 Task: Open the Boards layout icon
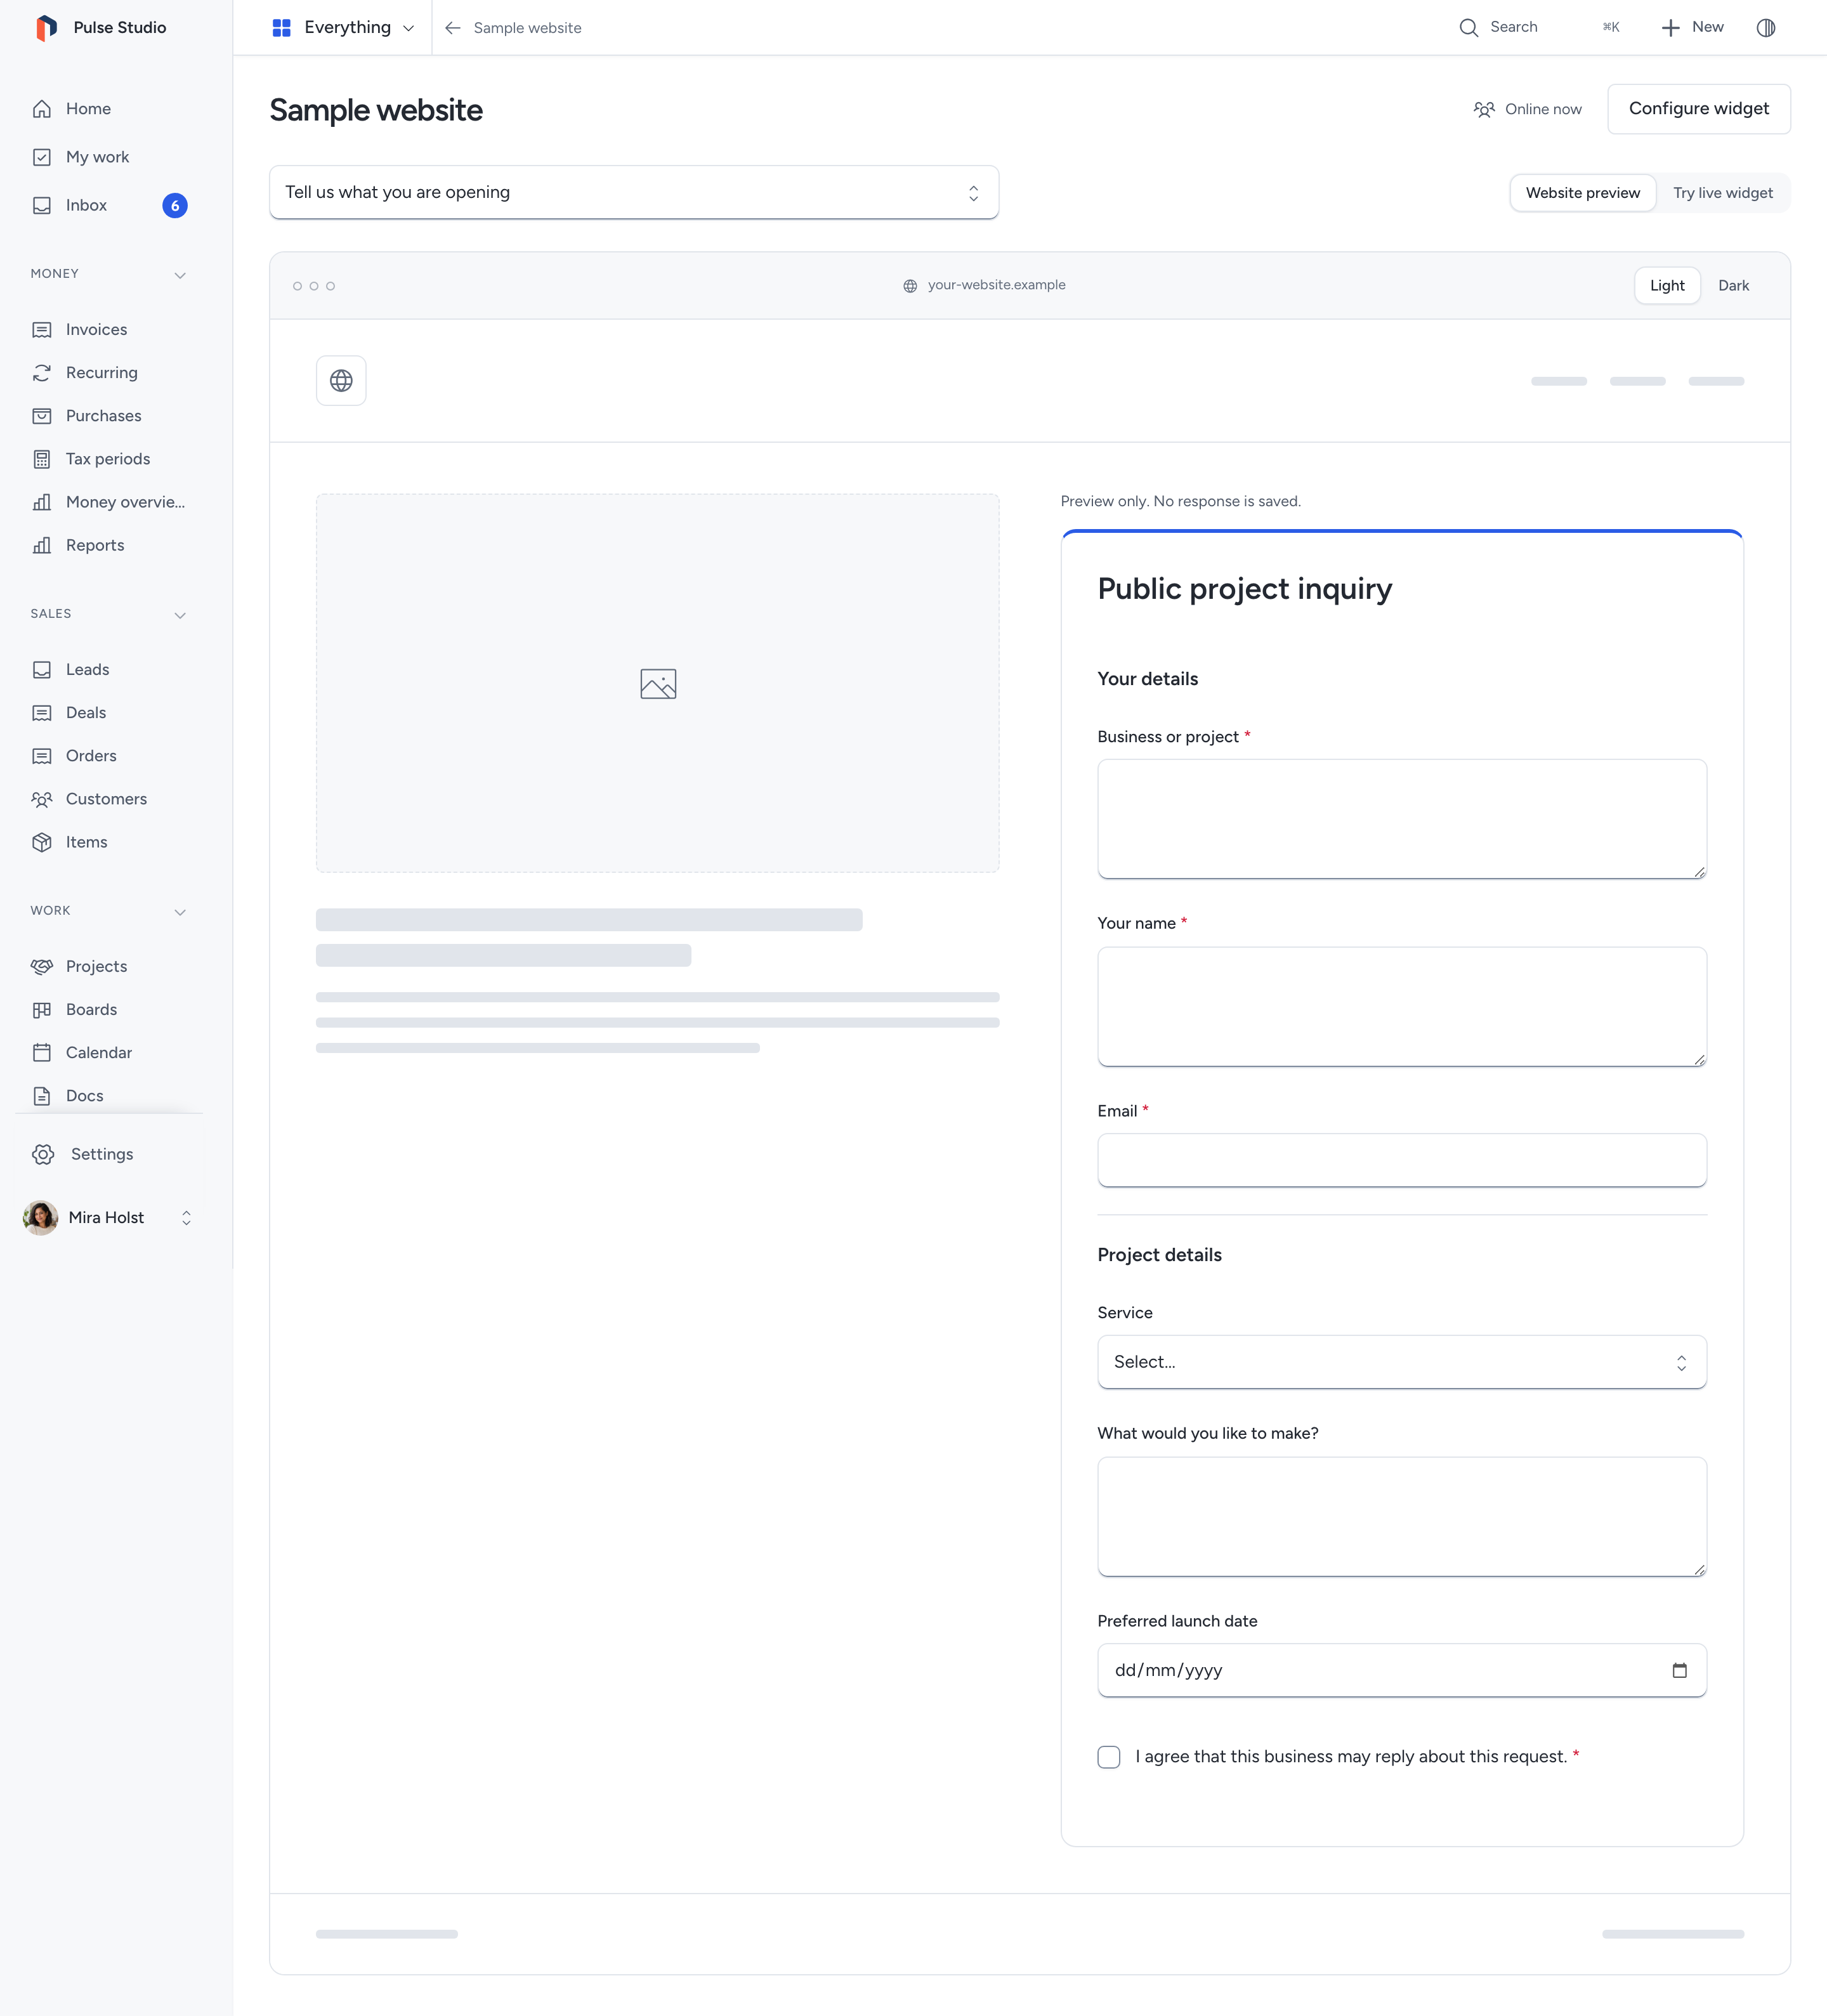click(42, 1010)
